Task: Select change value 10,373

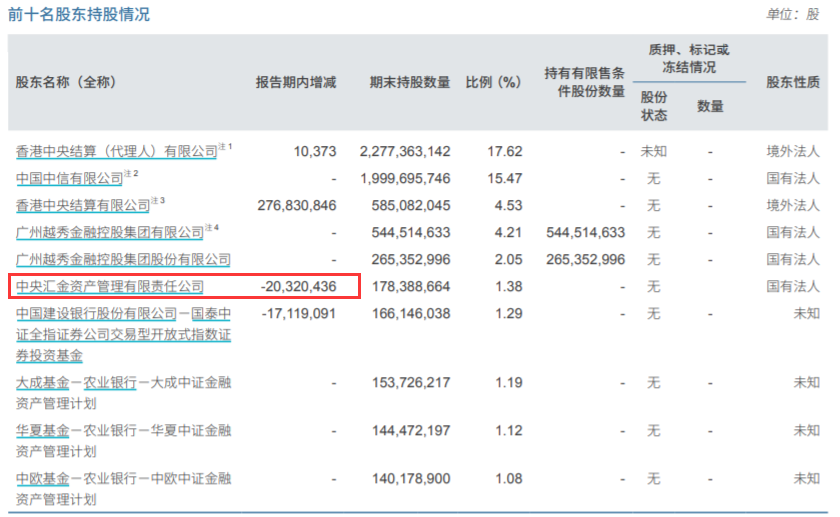Action: 315,152
